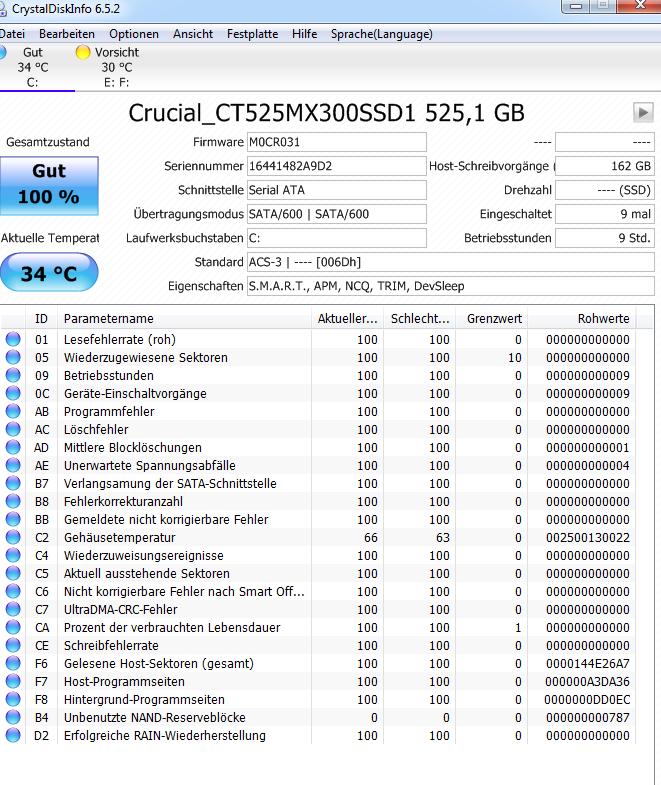Viewport: 661px width, 785px height.
Task: Click the Gut 100 % health status button
Action: pyautogui.click(x=49, y=186)
